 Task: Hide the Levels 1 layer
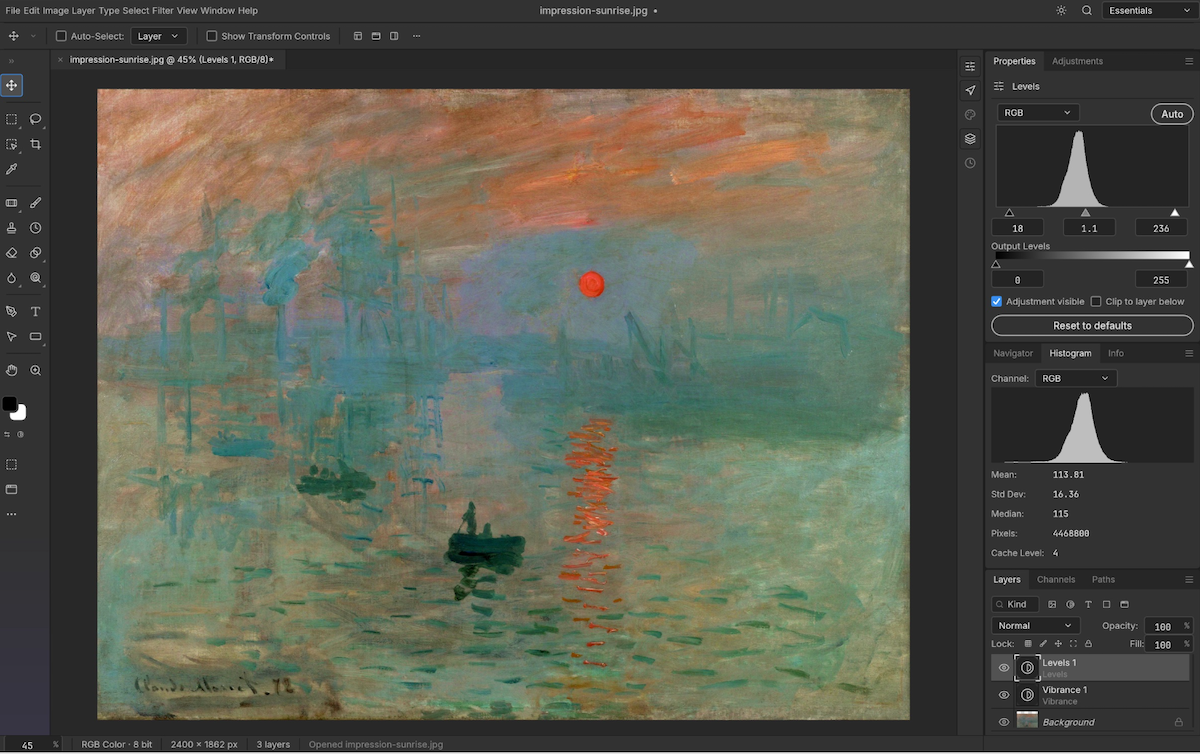1004,668
